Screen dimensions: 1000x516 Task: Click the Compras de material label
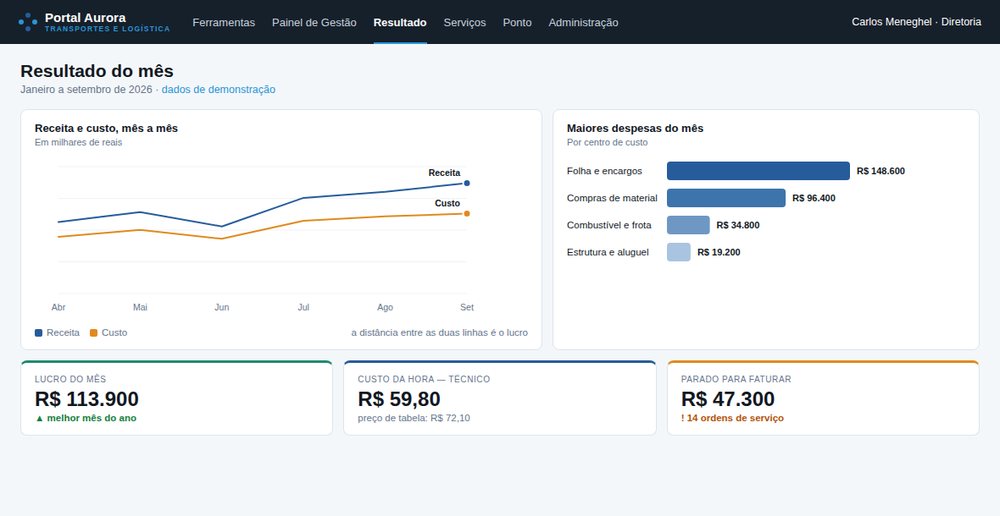tap(612, 198)
